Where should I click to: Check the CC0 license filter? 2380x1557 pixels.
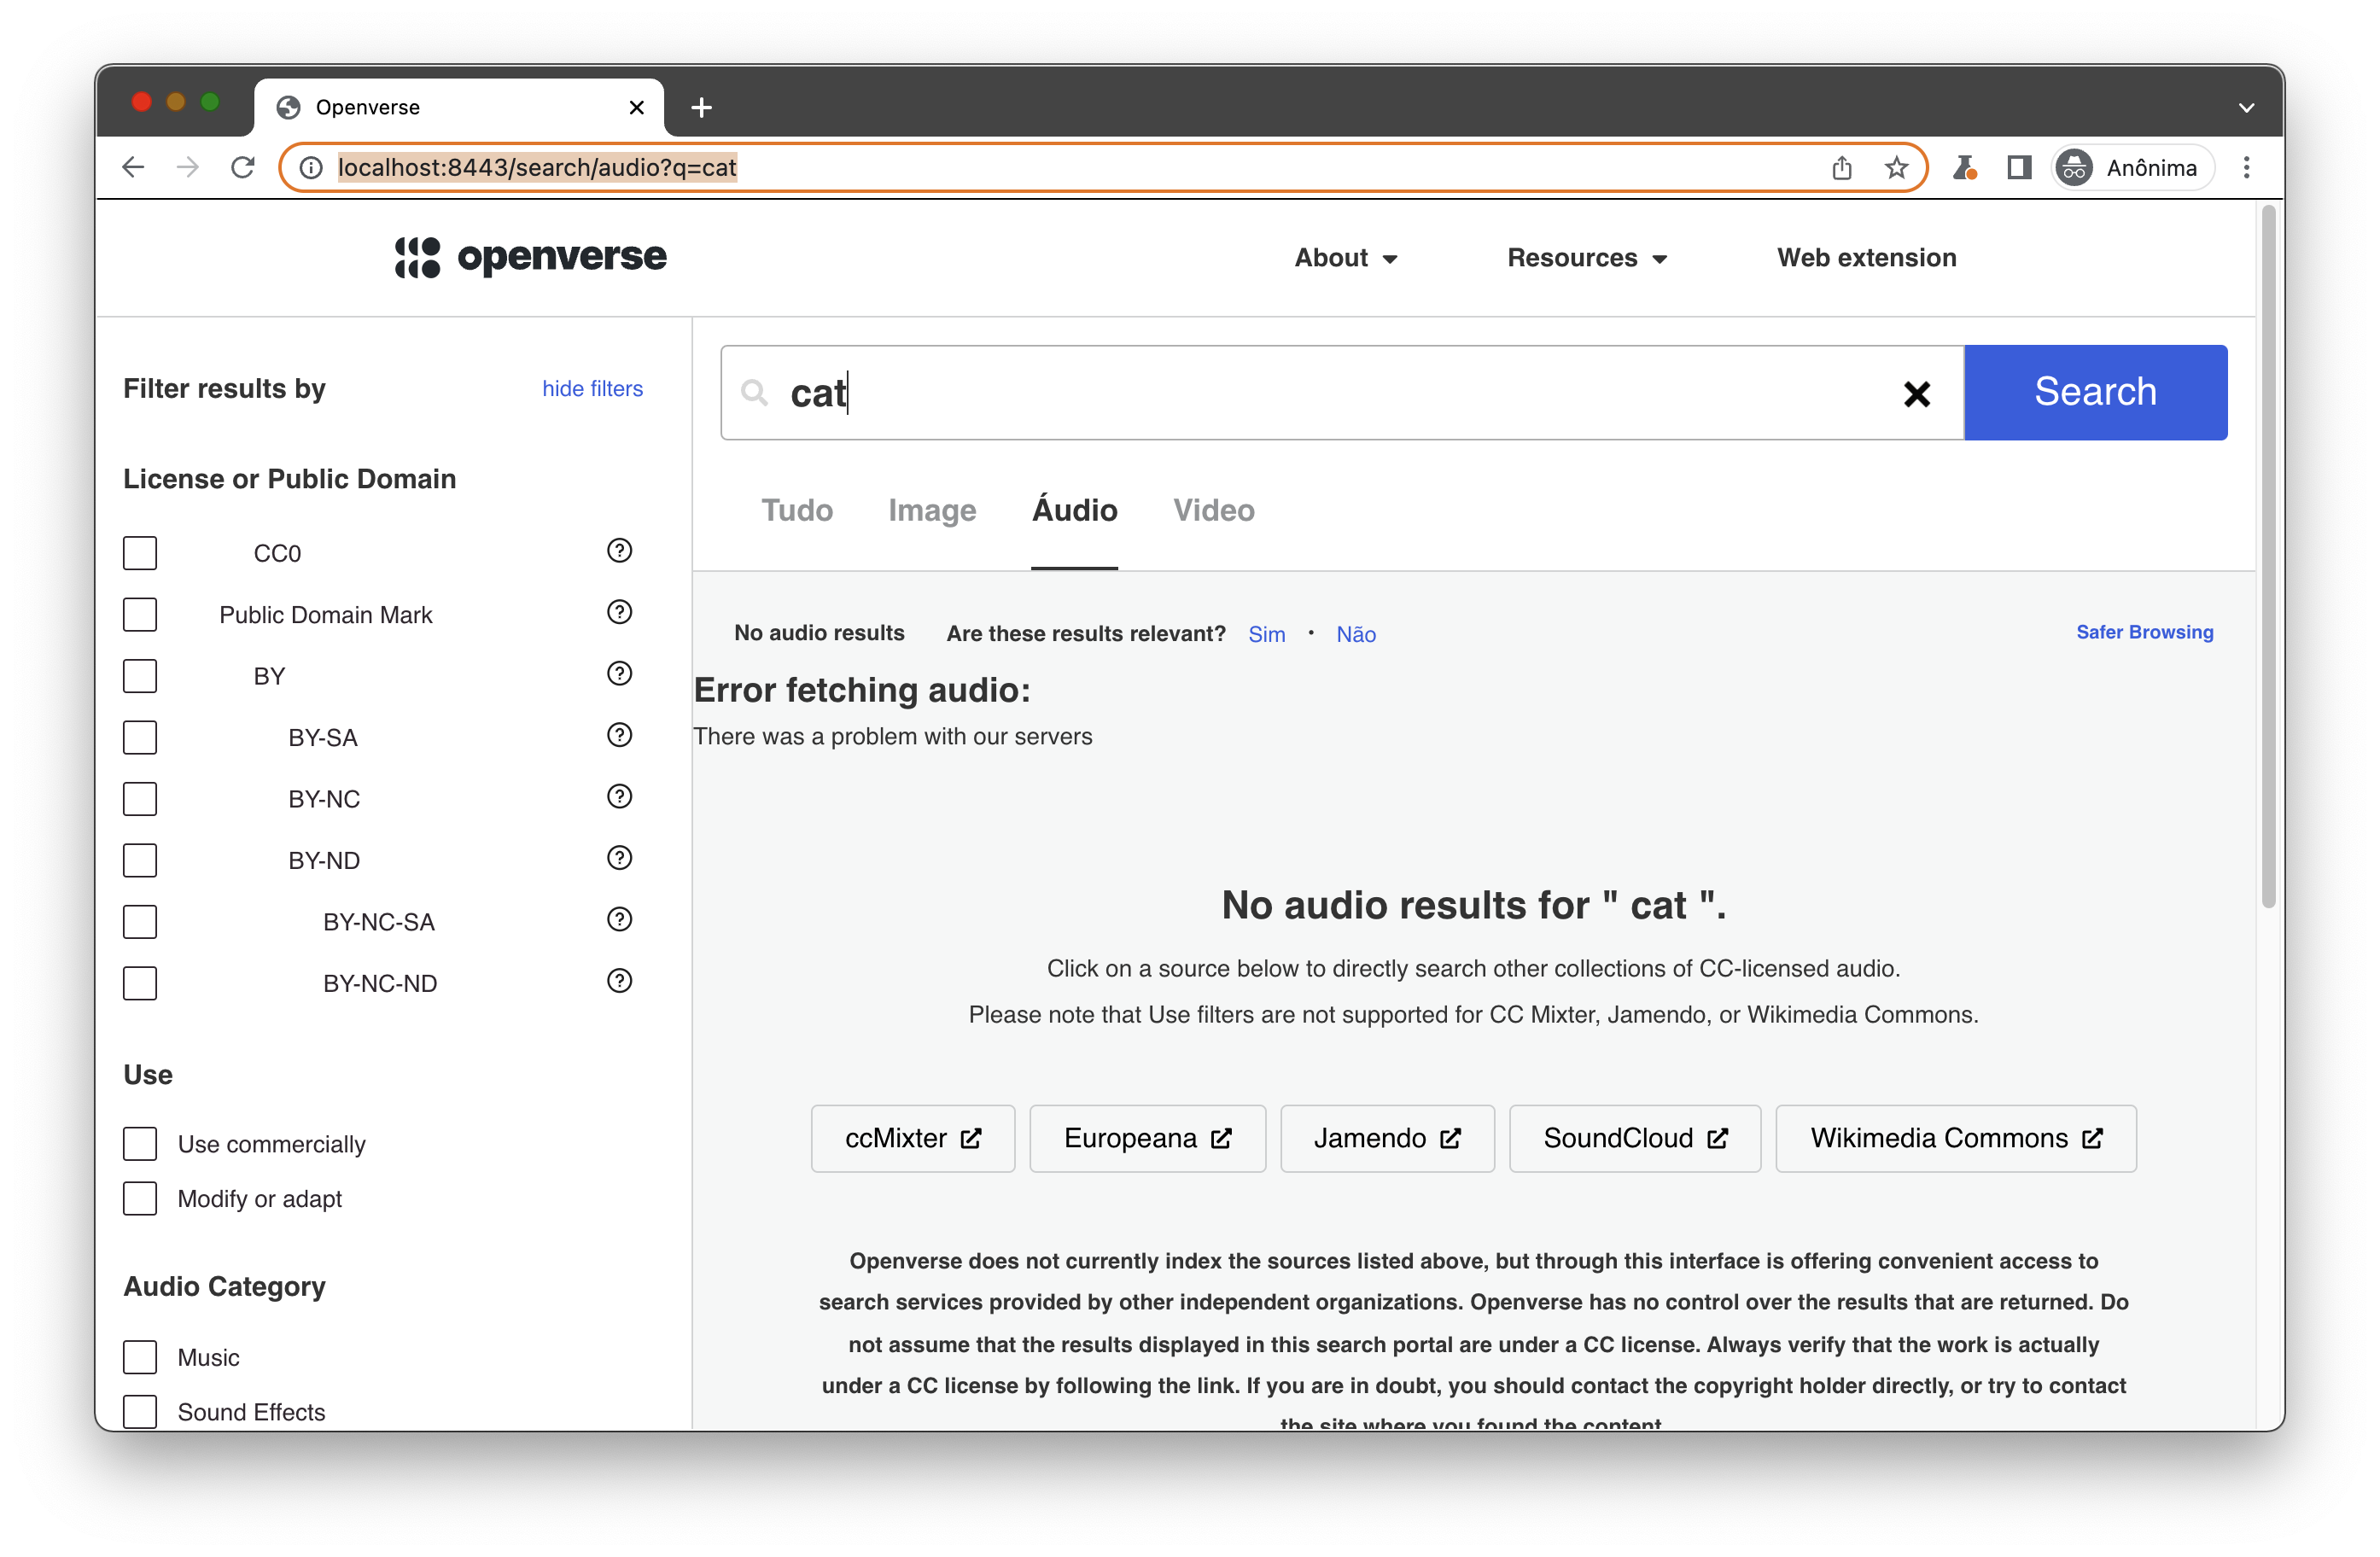coord(140,553)
